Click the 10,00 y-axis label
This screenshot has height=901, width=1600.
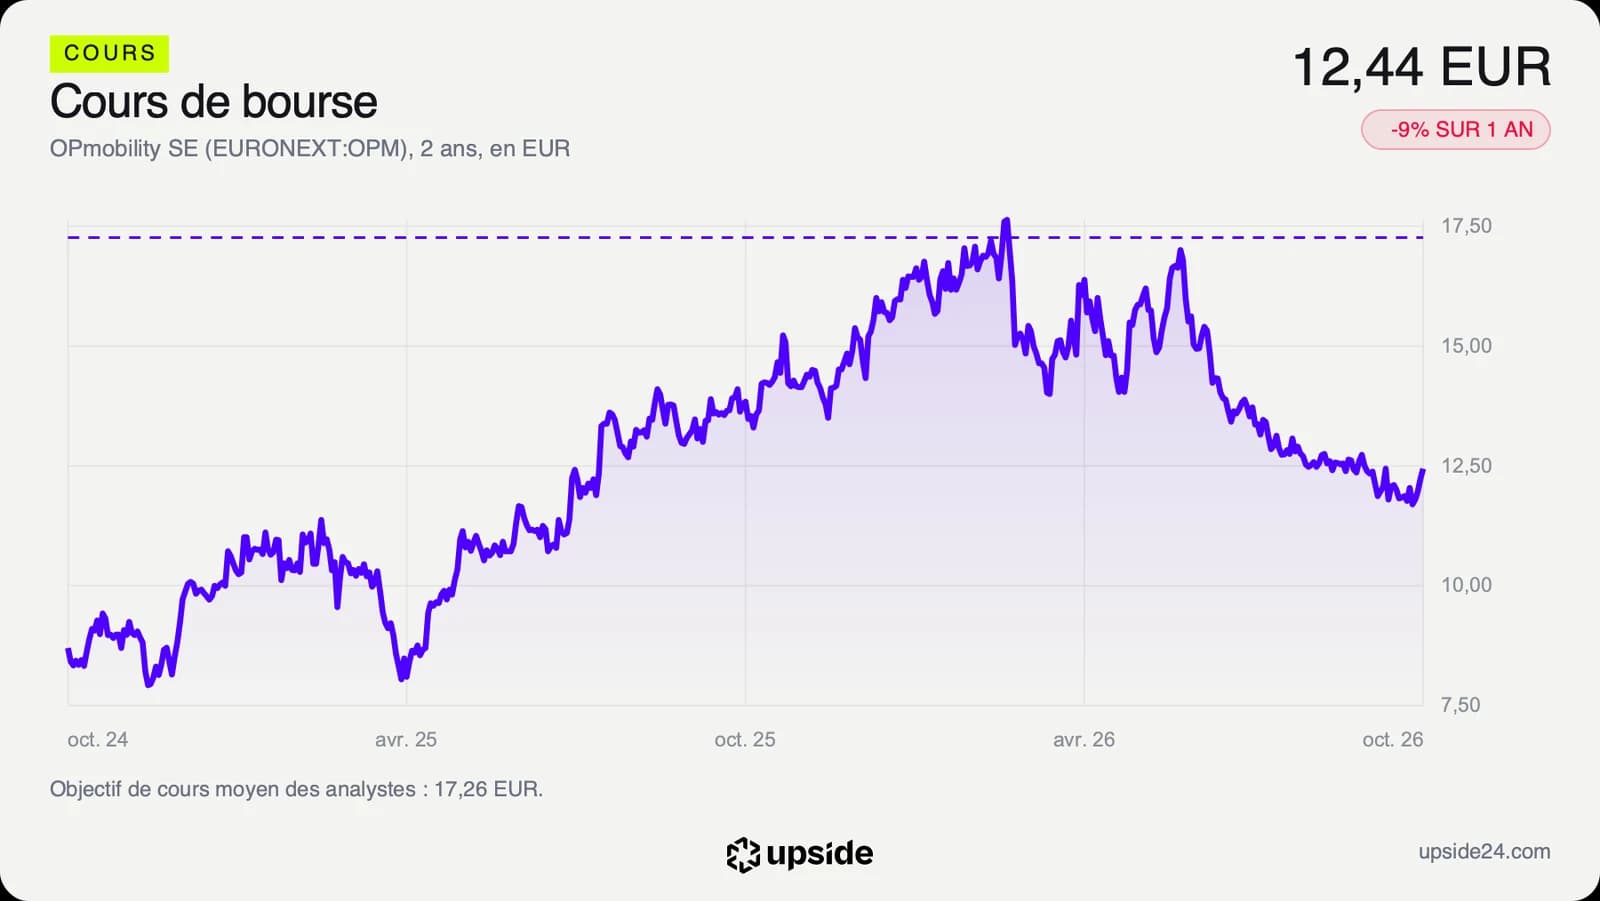(1466, 585)
